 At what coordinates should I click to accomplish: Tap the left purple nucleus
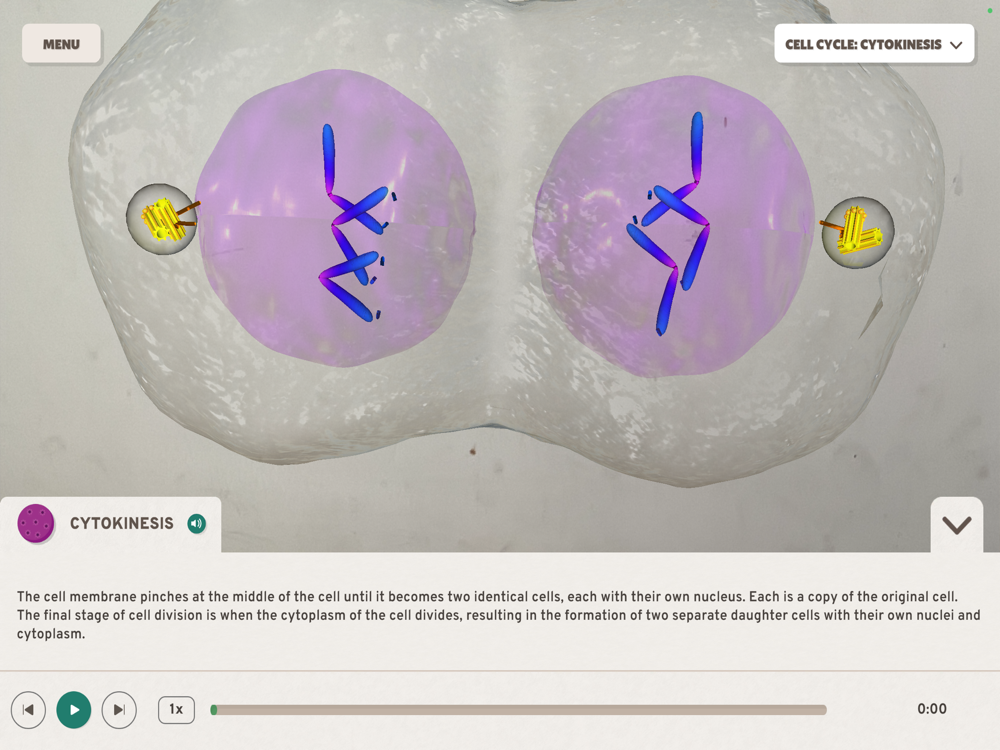click(x=268, y=217)
